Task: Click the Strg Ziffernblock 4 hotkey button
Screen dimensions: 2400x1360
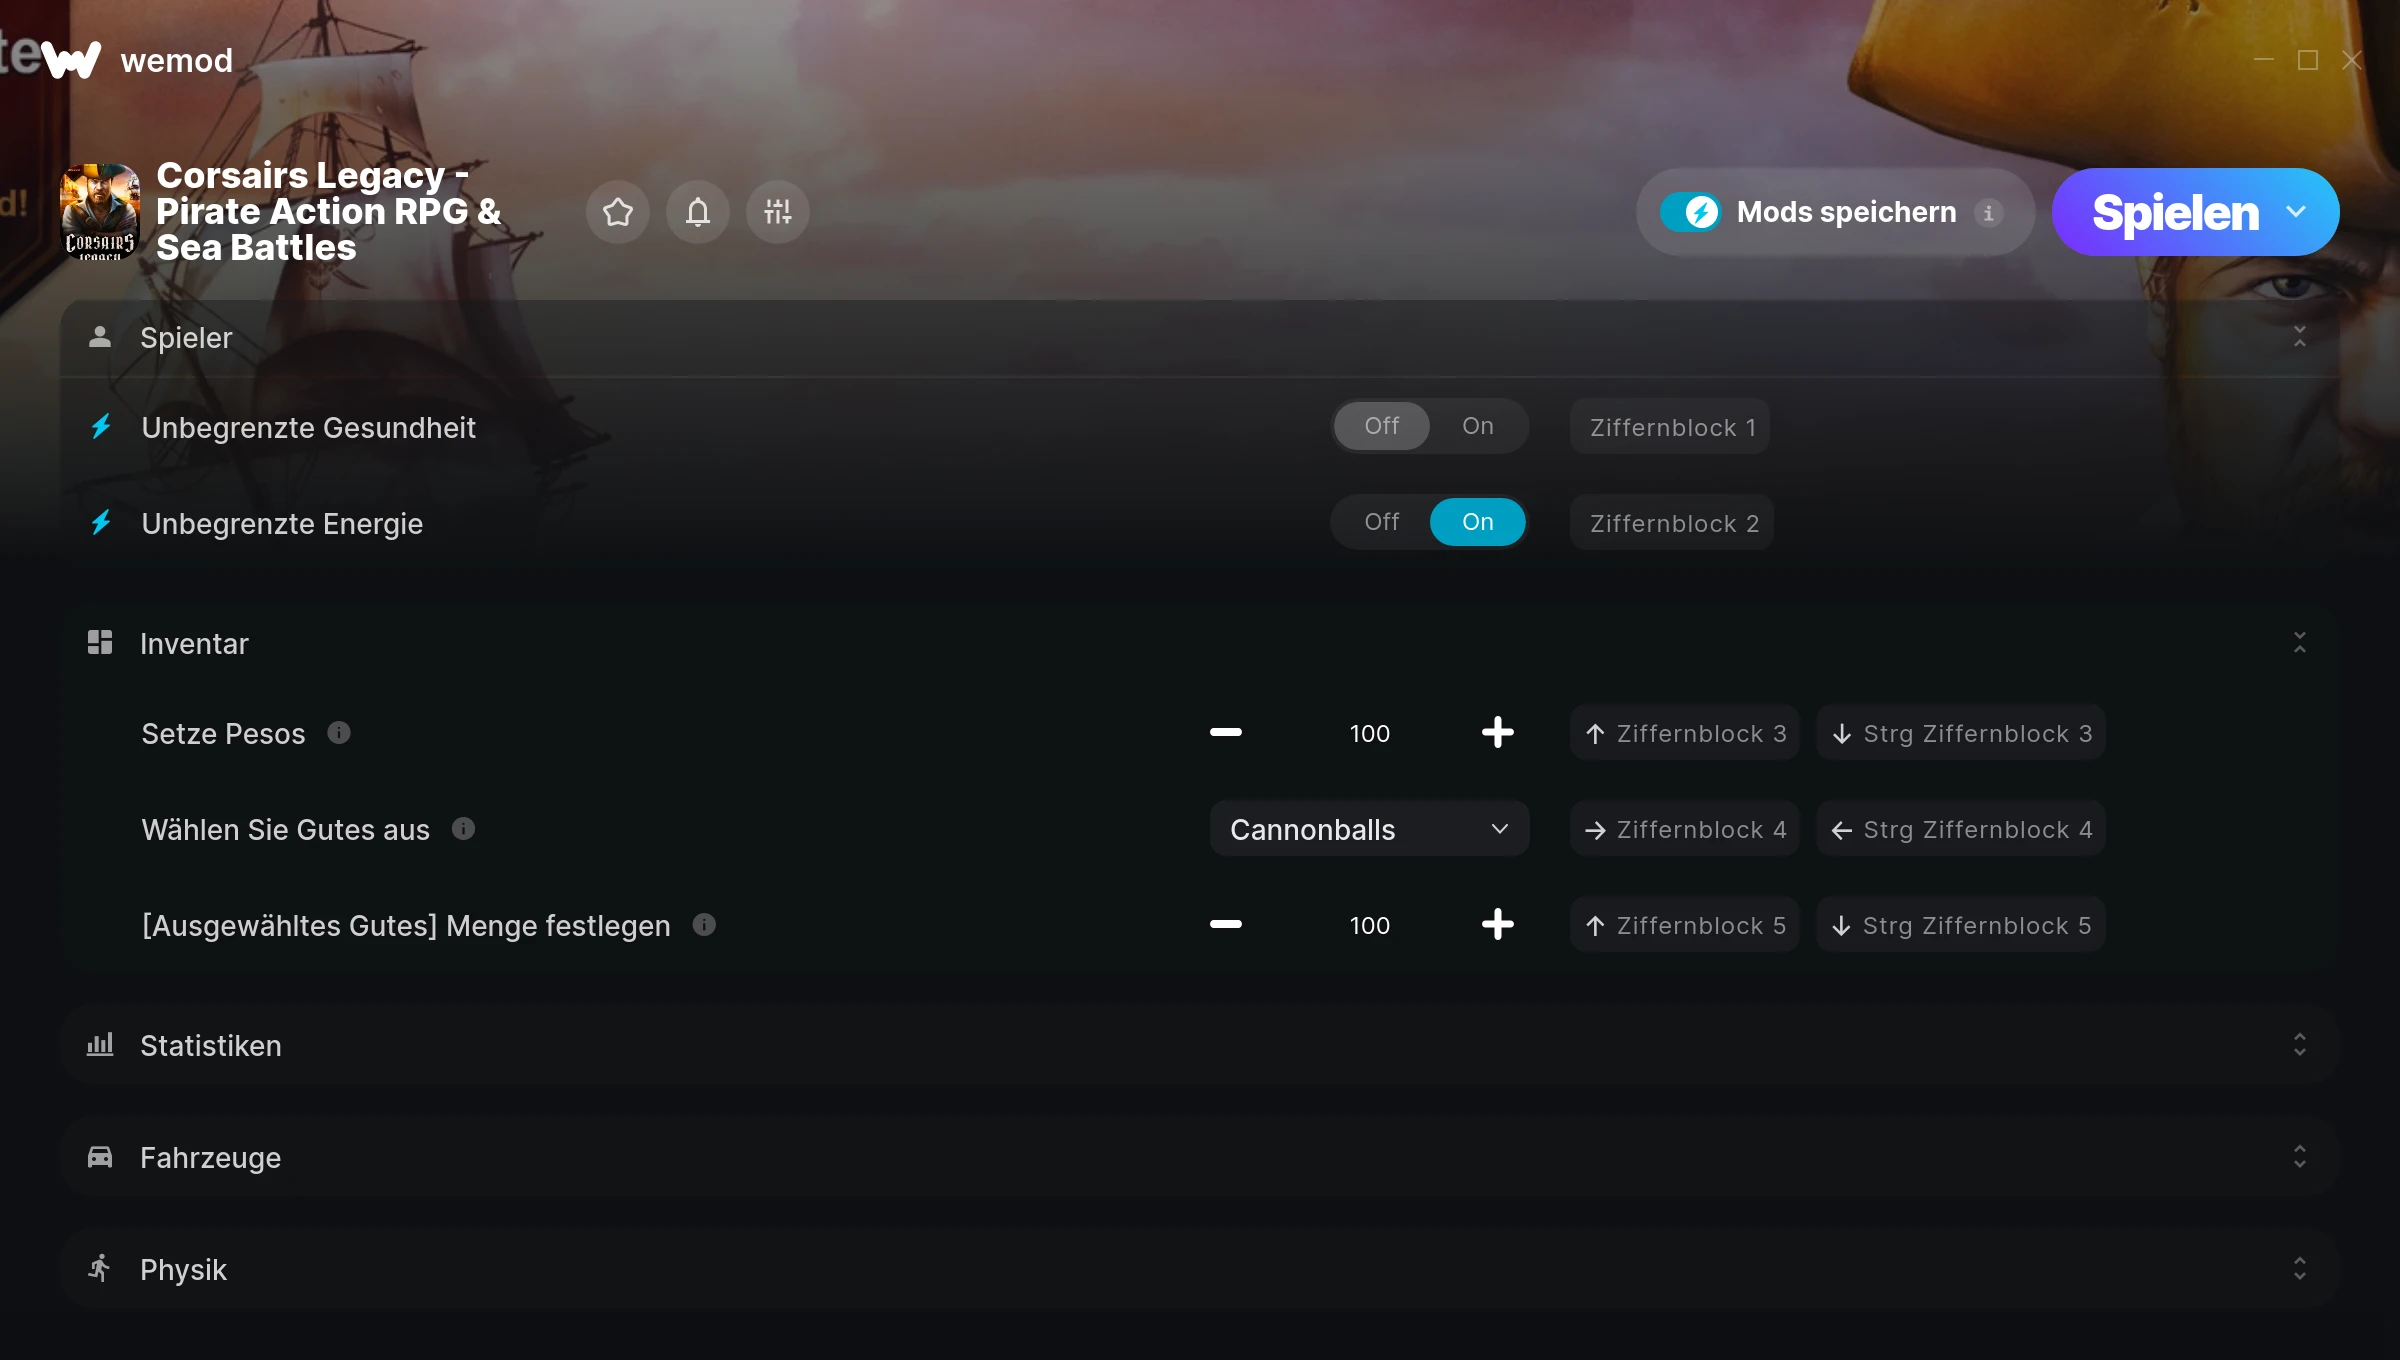Action: (1961, 829)
